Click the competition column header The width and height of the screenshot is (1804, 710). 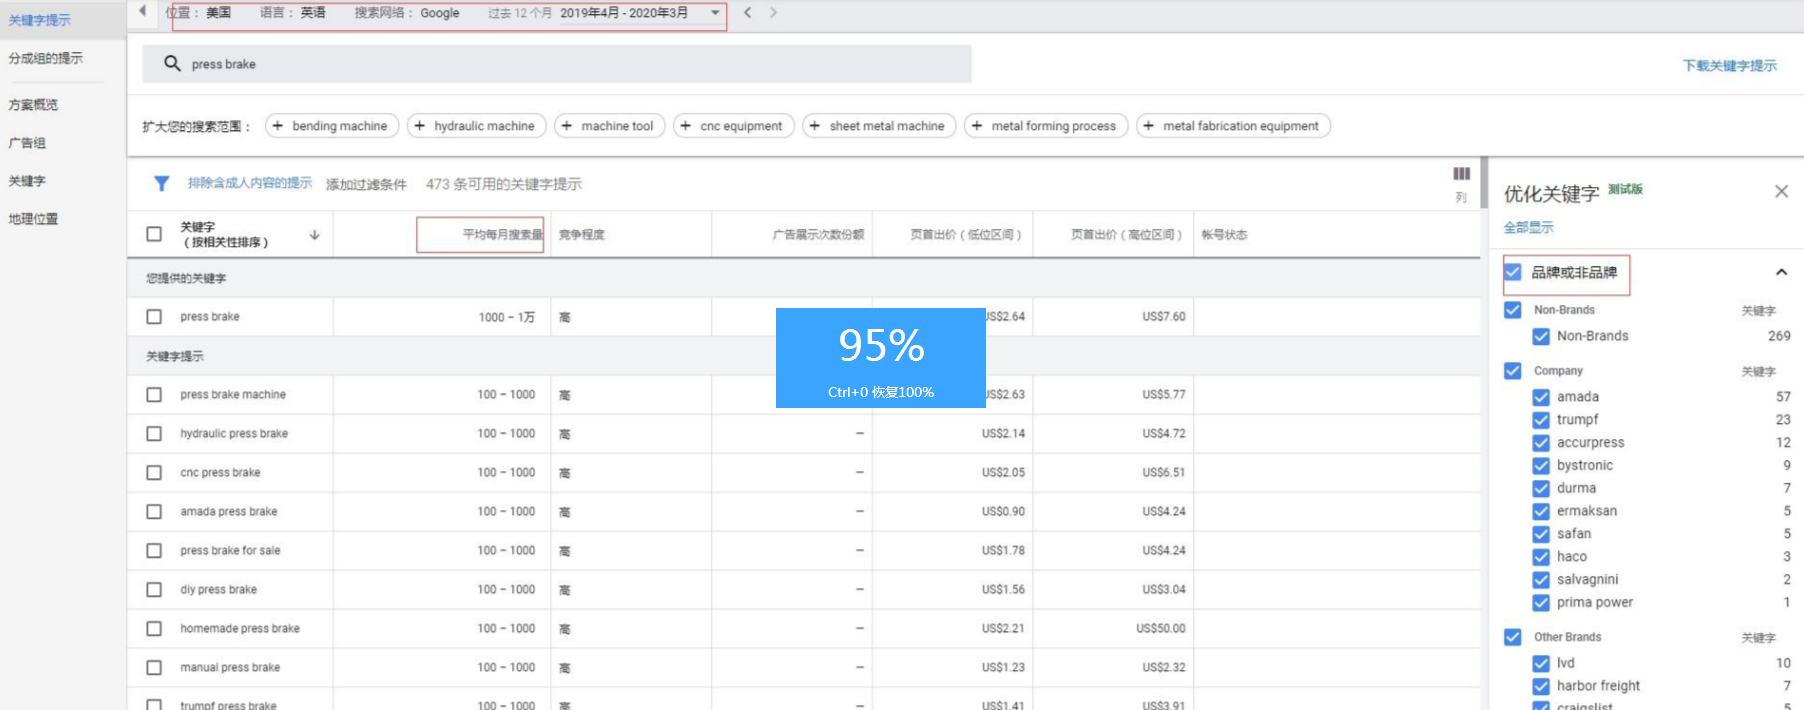(582, 235)
